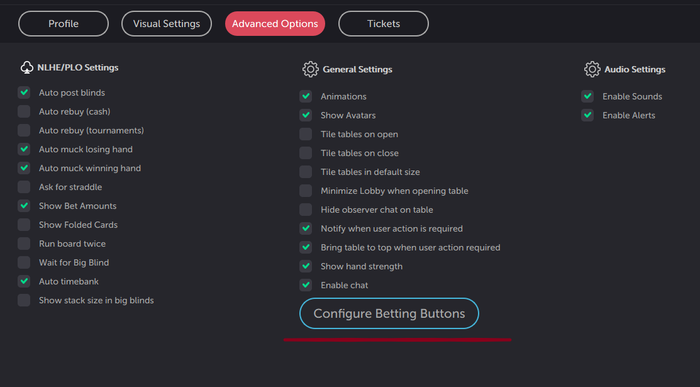
Task: Enable Auto rebuy (cash)
Action: tap(24, 111)
